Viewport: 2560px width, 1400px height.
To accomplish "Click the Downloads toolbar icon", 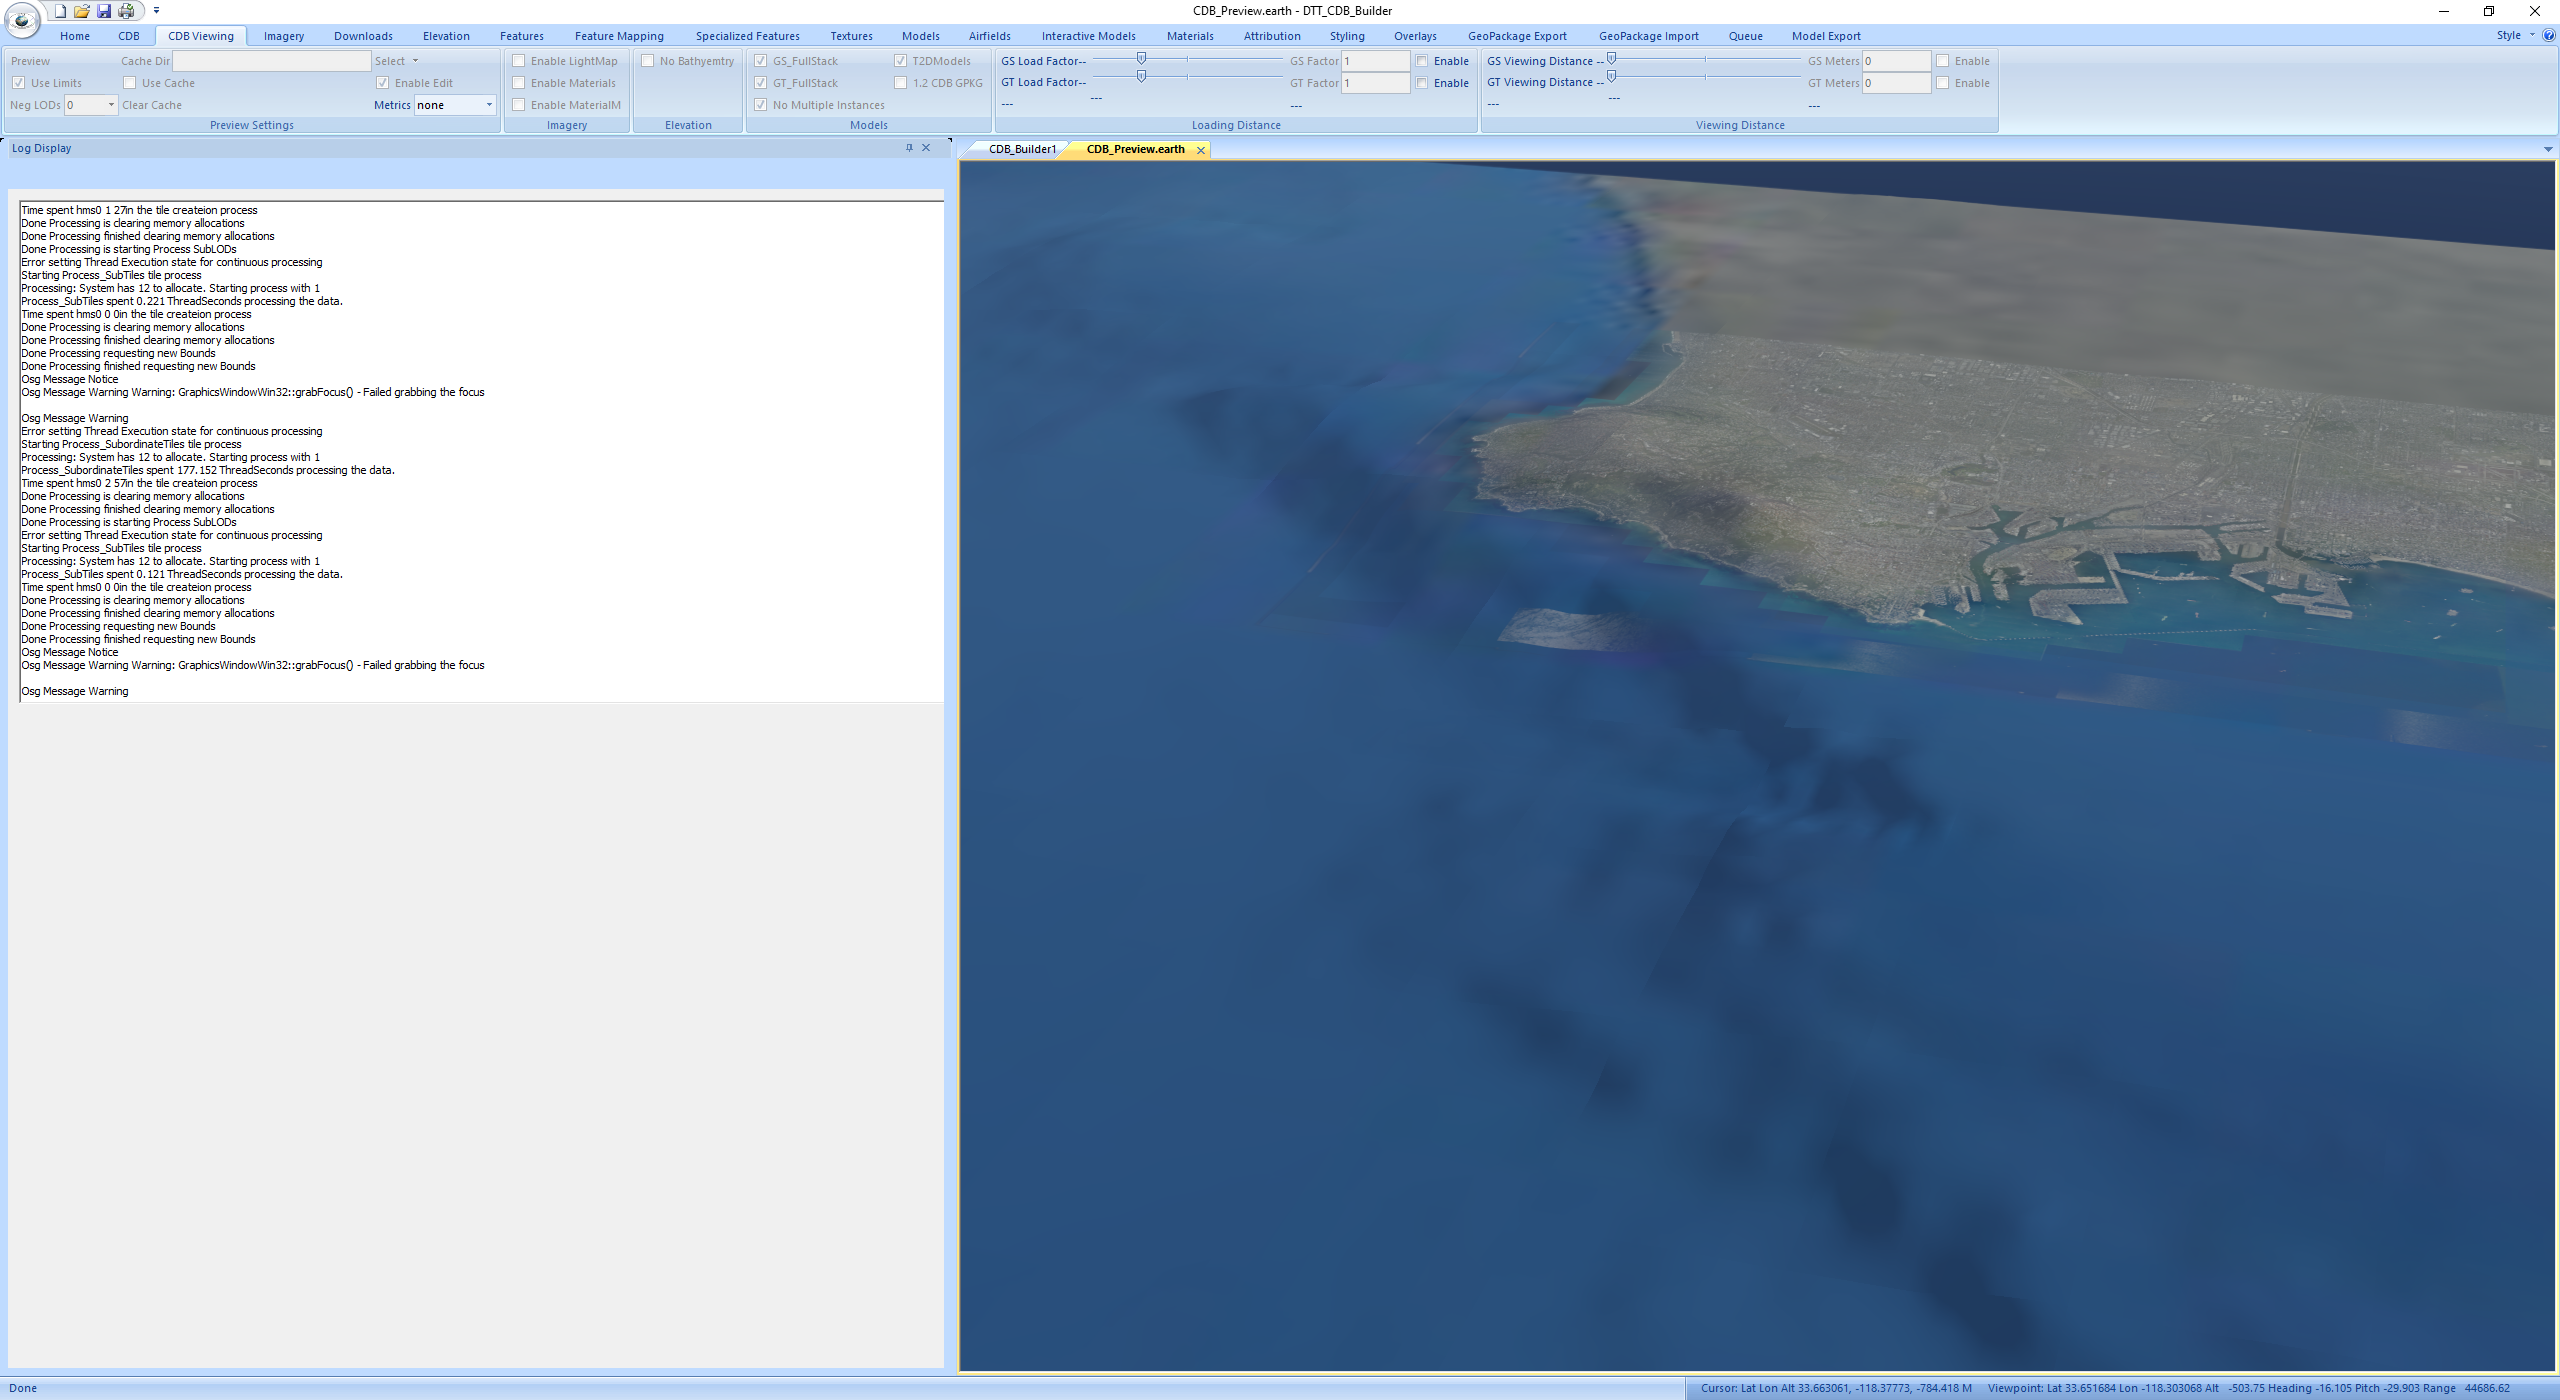I will point(362,34).
